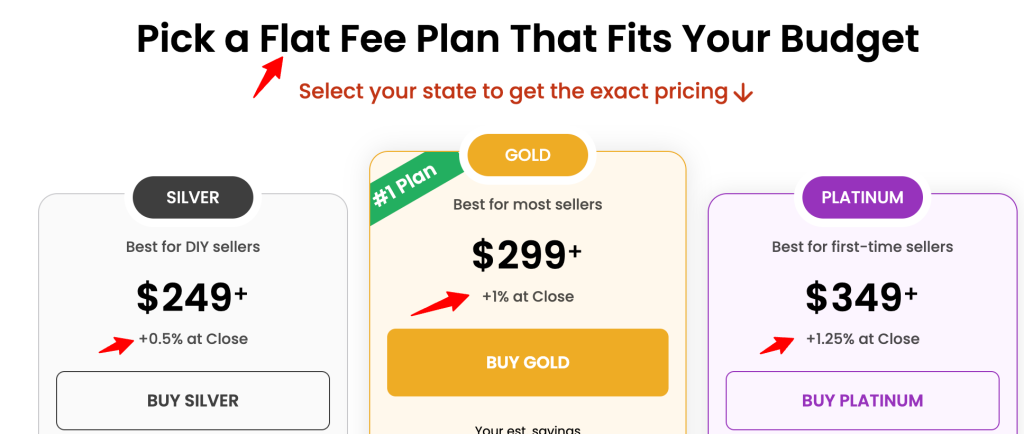Click the Best for most sellers text
Screen dimensions: 1024x434
528,204
